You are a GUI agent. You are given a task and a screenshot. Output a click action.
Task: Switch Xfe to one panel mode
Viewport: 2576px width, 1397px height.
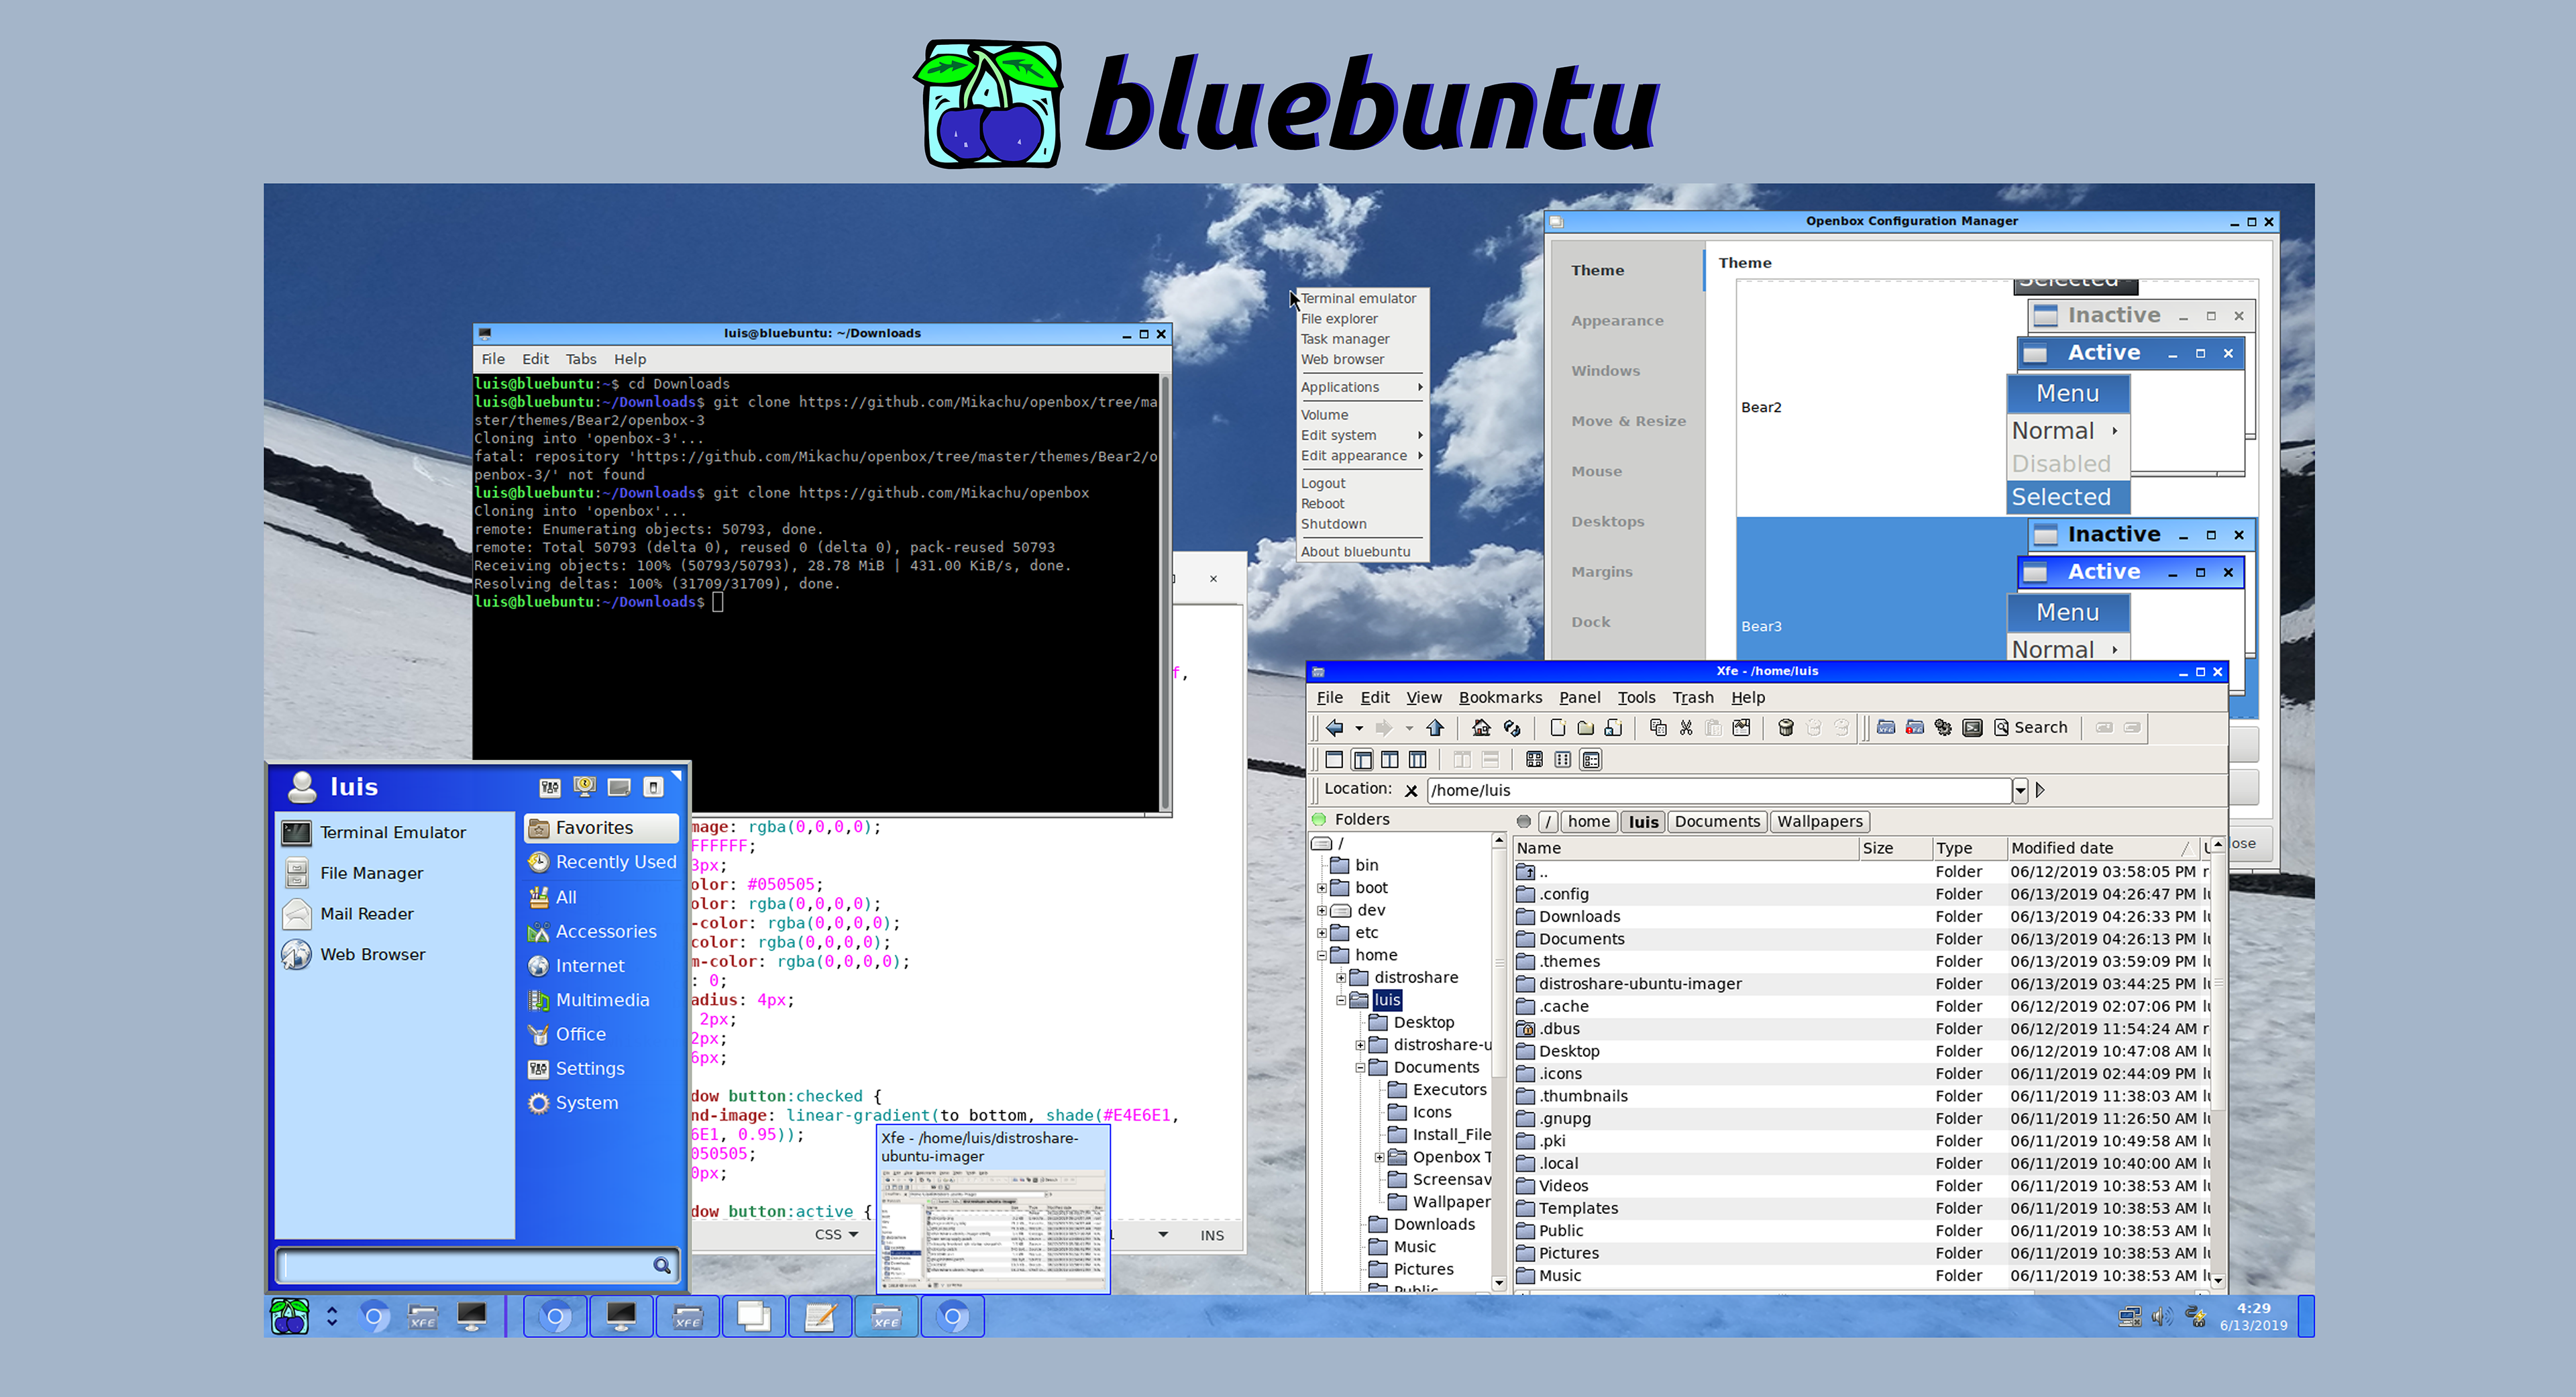pos(1334,760)
